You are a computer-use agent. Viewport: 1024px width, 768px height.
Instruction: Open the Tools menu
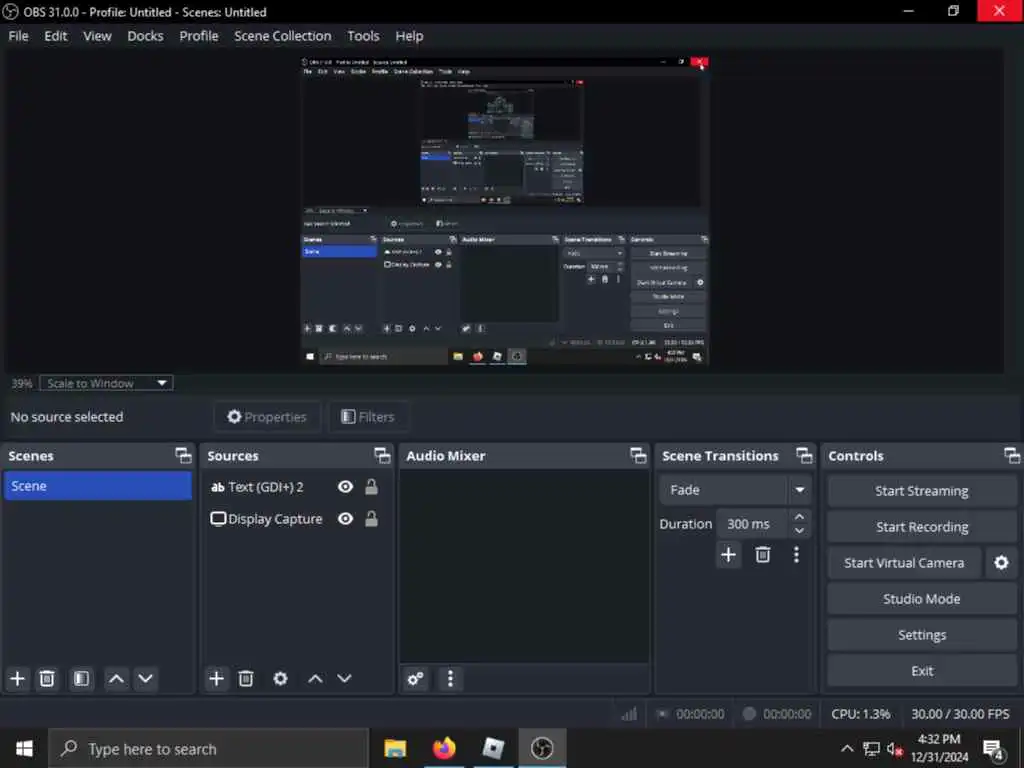point(362,36)
